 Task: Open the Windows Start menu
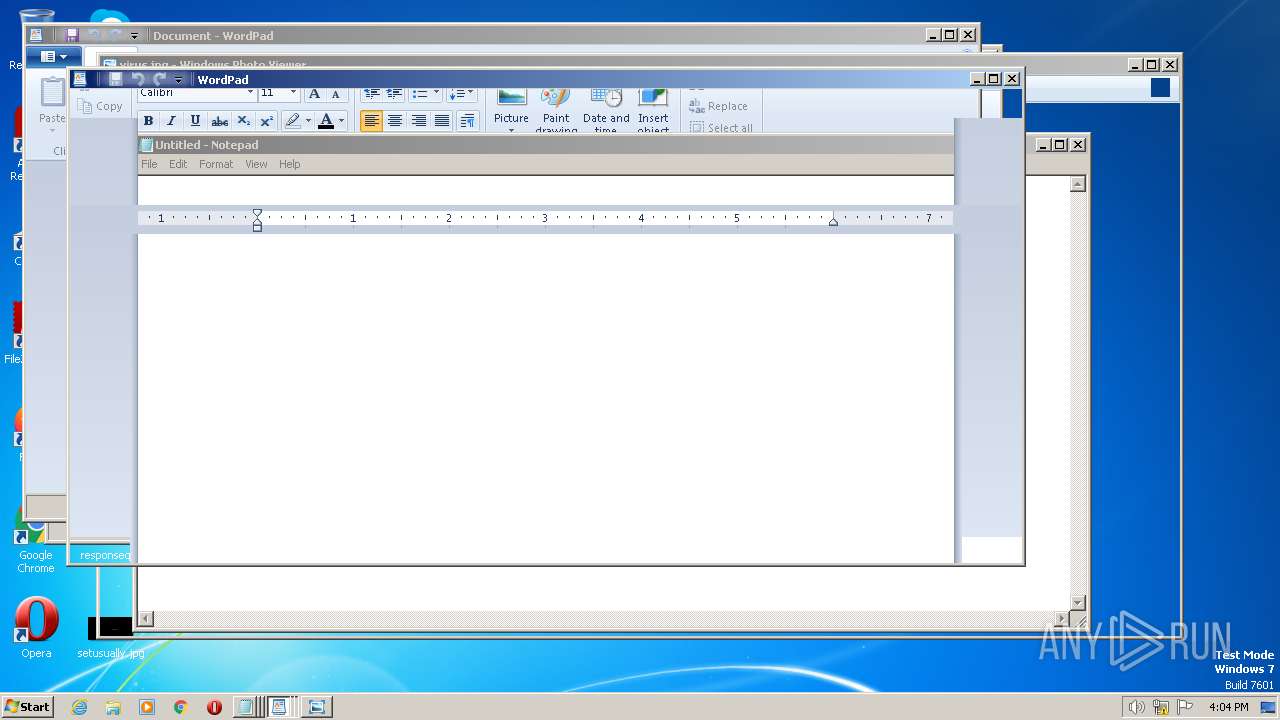tap(27, 706)
